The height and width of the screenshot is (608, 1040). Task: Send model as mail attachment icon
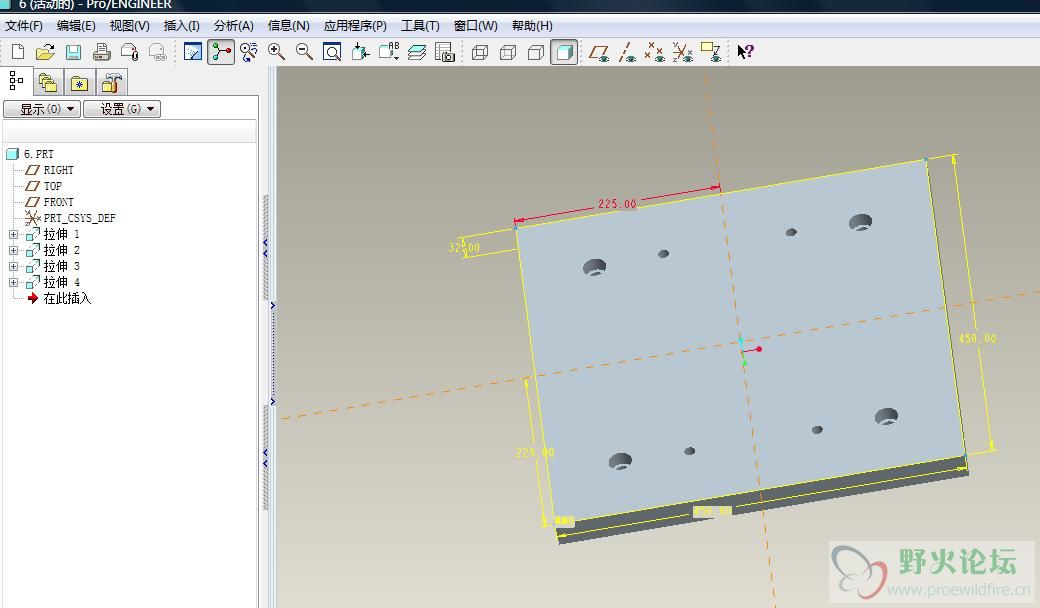(129, 52)
